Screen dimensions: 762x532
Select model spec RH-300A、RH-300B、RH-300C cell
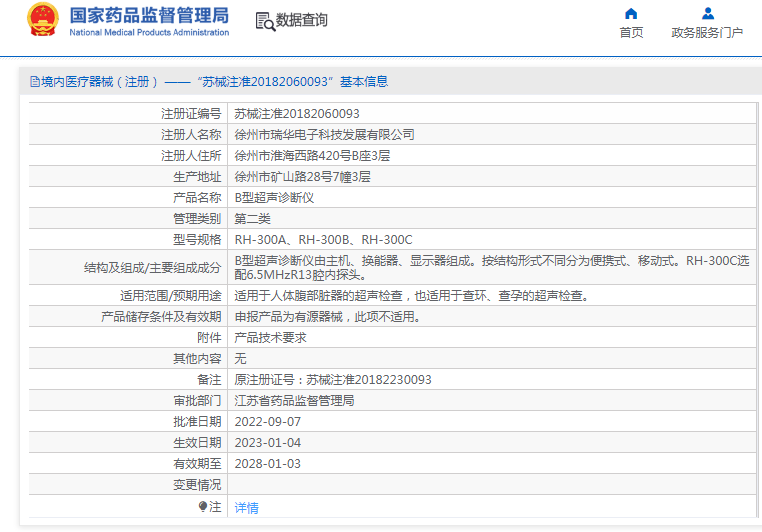323,240
